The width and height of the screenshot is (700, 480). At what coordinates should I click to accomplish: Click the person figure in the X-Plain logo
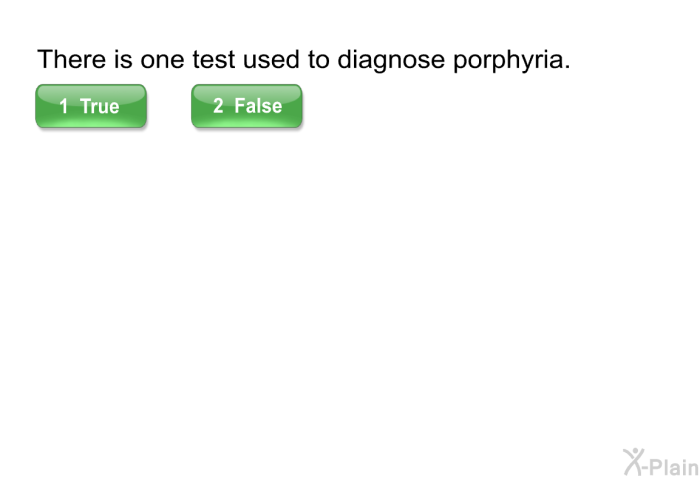[x=633, y=462]
